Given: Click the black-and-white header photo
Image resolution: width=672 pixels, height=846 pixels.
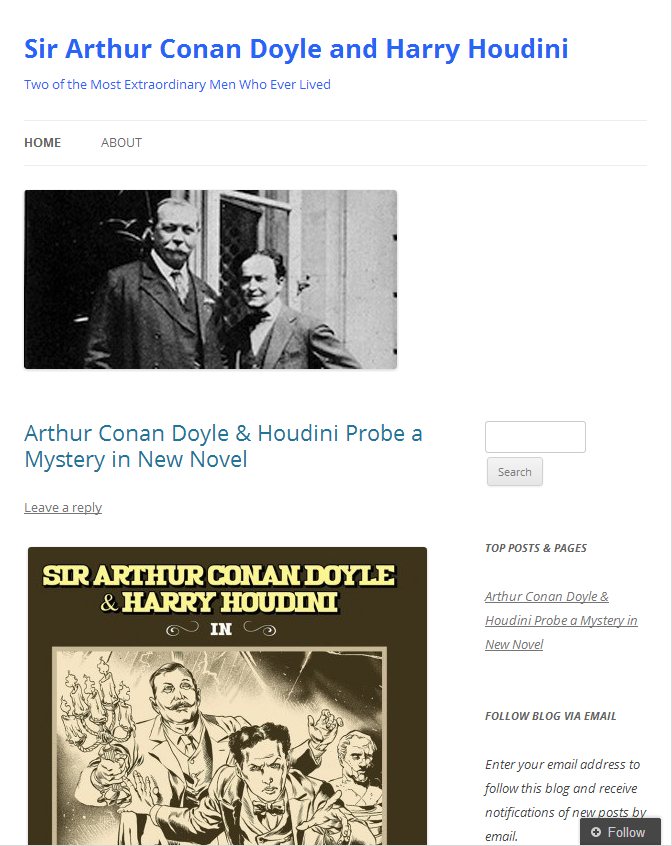Looking at the screenshot, I should click(210, 279).
